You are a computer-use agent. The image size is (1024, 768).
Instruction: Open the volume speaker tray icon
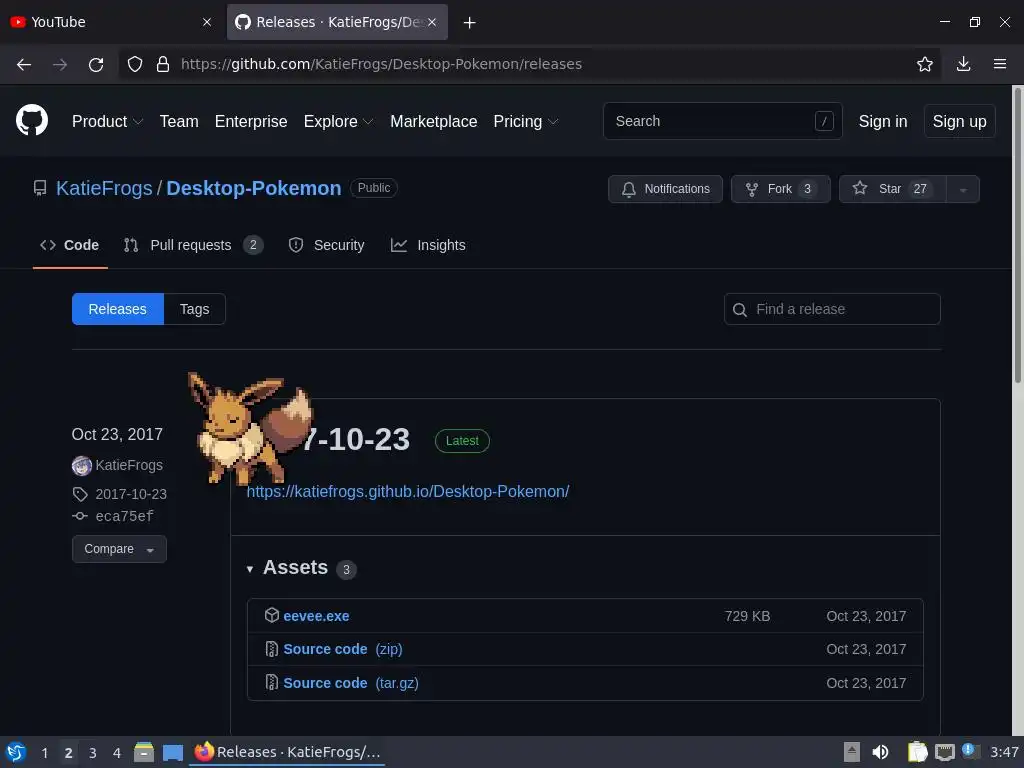[880, 752]
